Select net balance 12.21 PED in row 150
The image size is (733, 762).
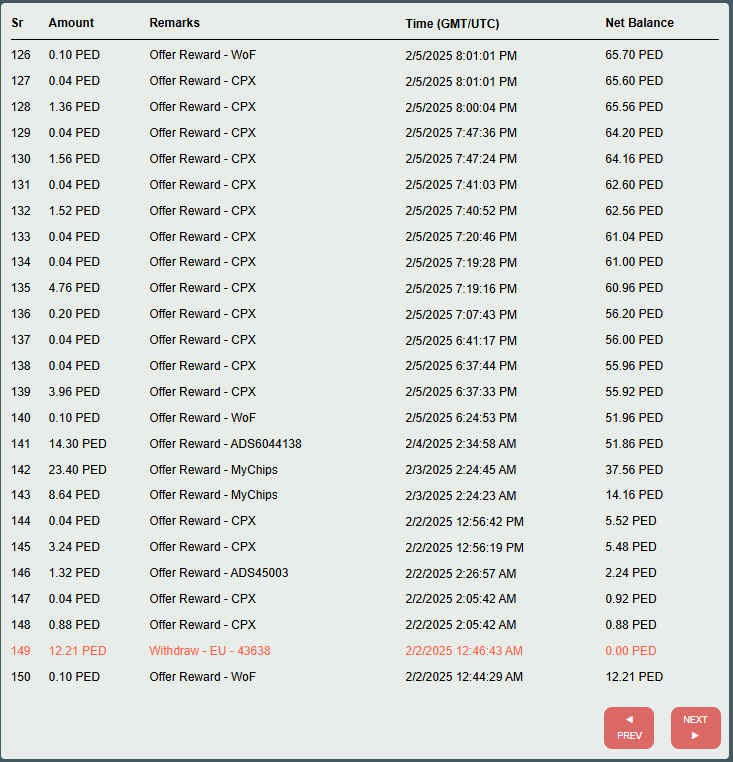(x=634, y=677)
